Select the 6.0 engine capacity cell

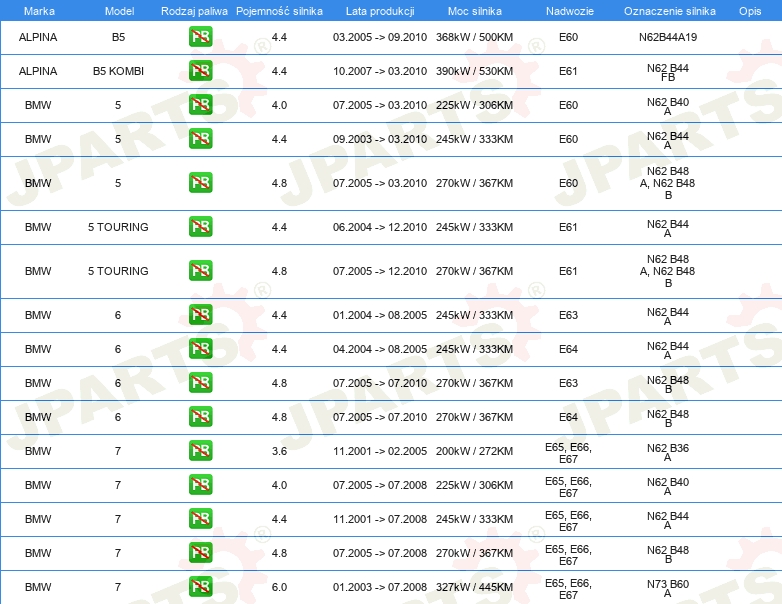(x=279, y=587)
